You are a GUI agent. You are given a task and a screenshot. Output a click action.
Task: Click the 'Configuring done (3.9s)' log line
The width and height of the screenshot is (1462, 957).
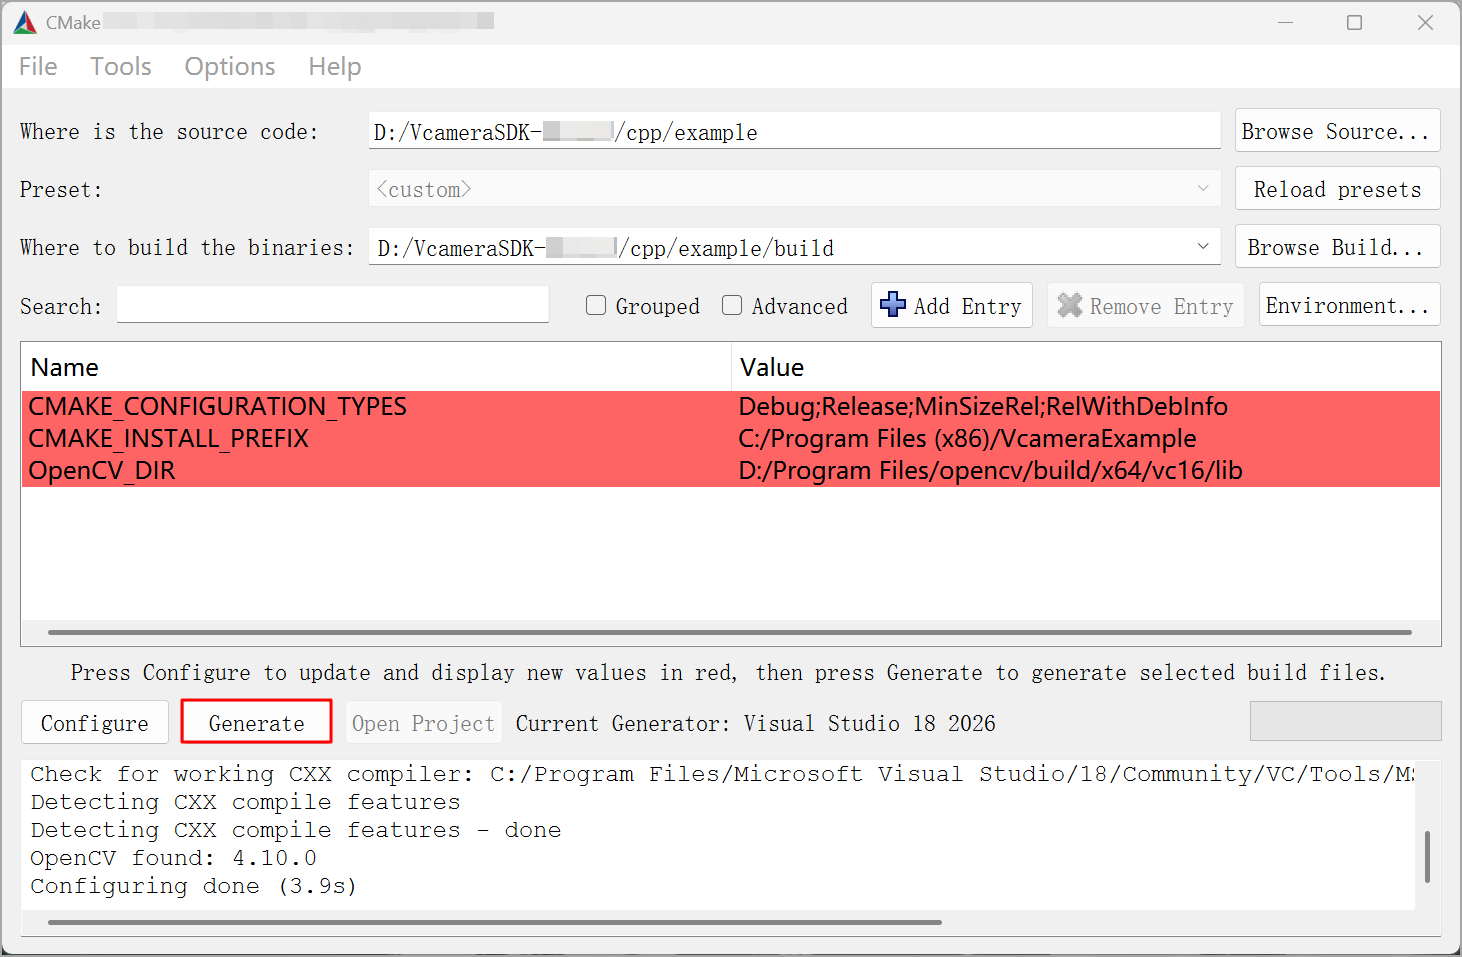pos(193,886)
